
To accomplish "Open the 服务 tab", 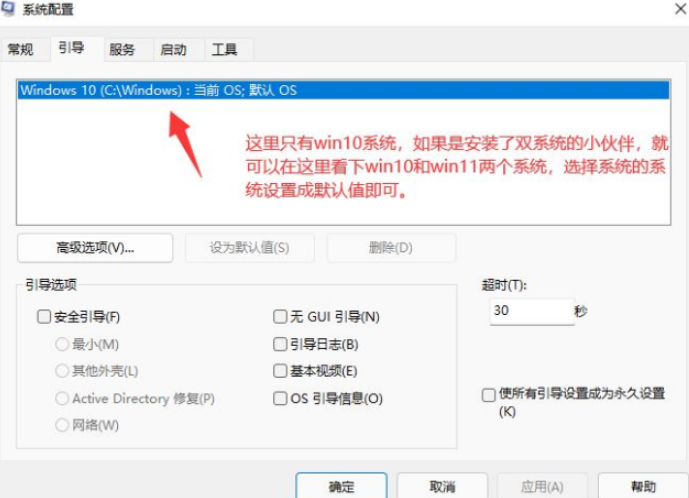I will click(122, 50).
